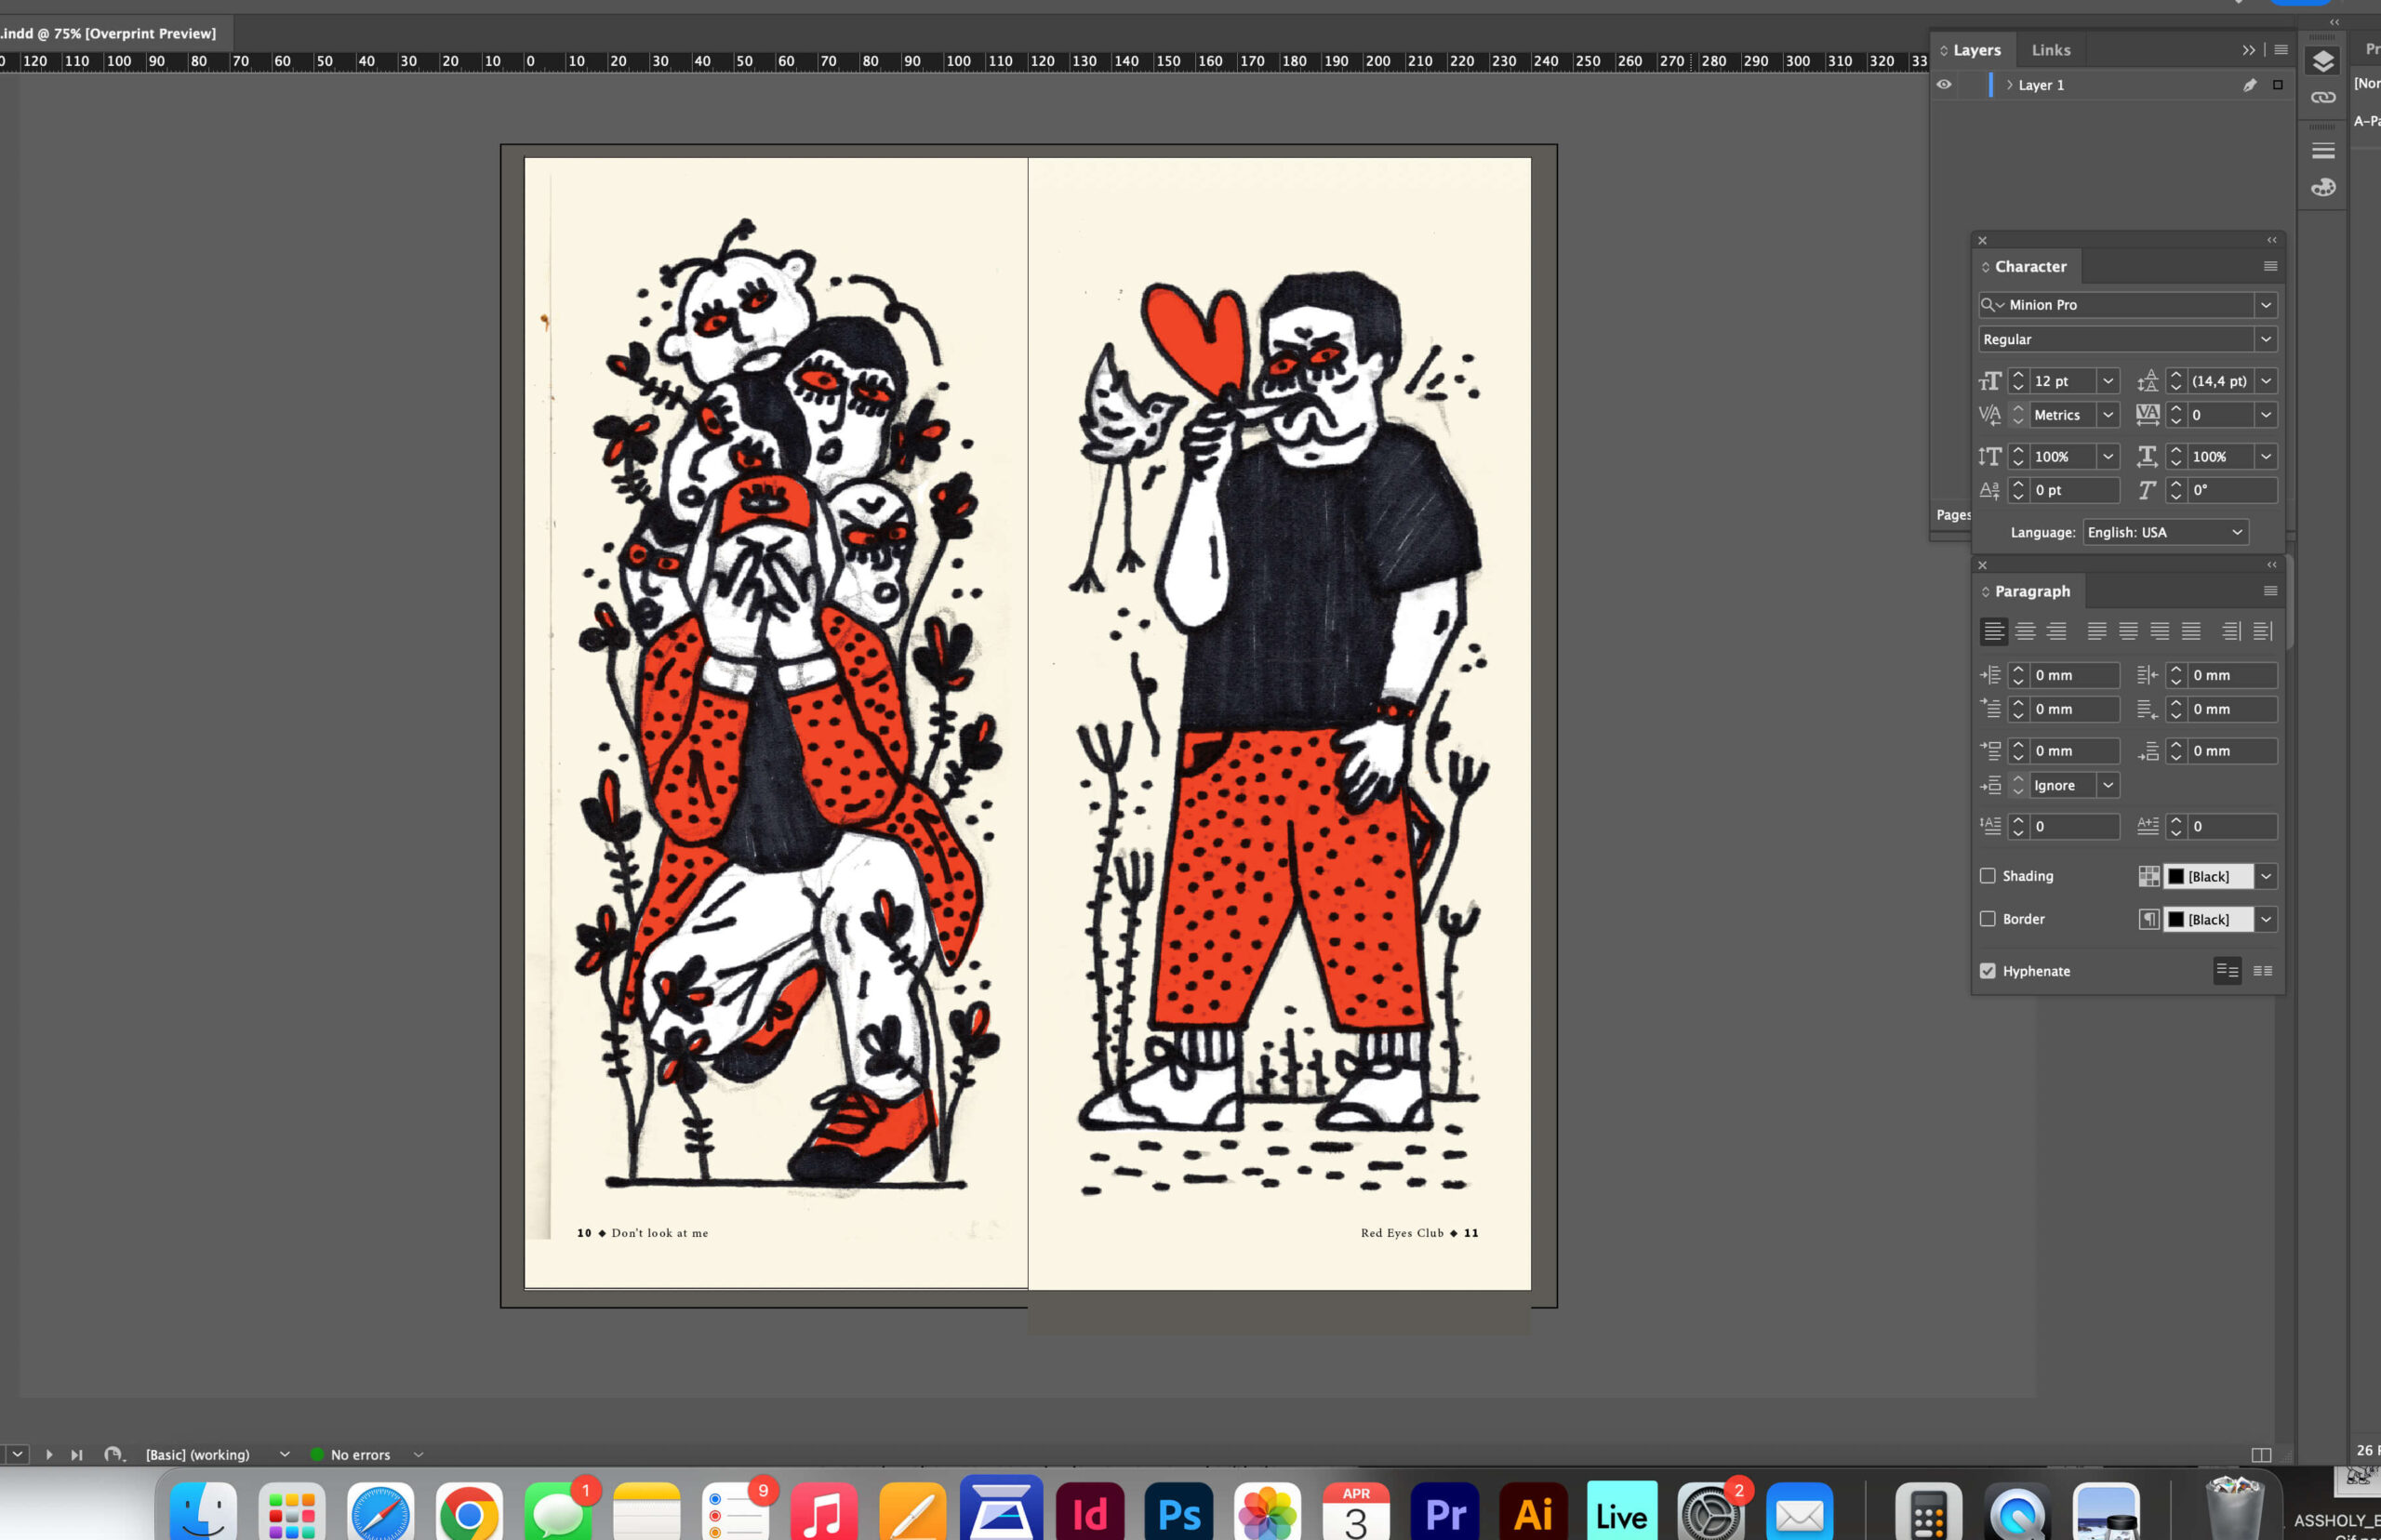Open the Layers panel dock icon
This screenshot has height=1540, width=2381.
[2323, 61]
